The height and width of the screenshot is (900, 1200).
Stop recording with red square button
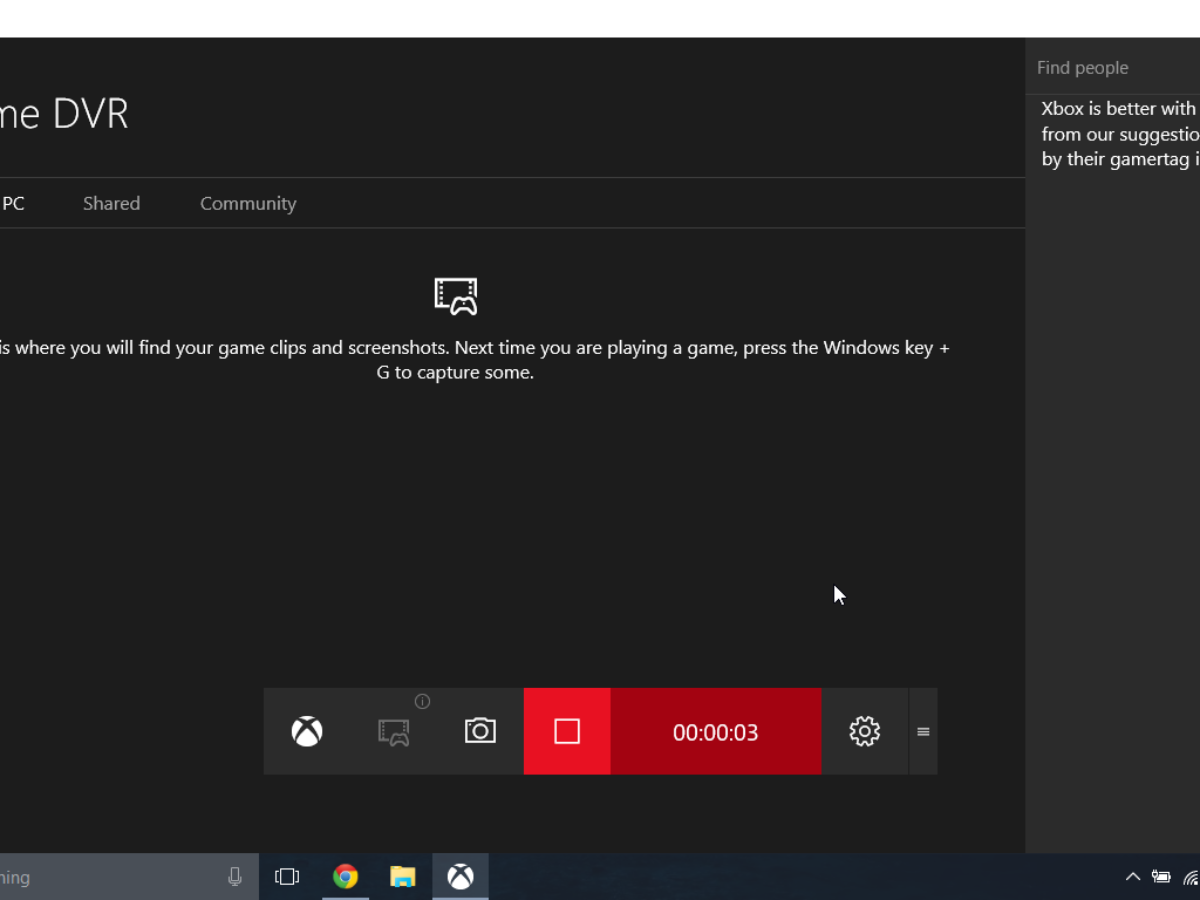[567, 731]
